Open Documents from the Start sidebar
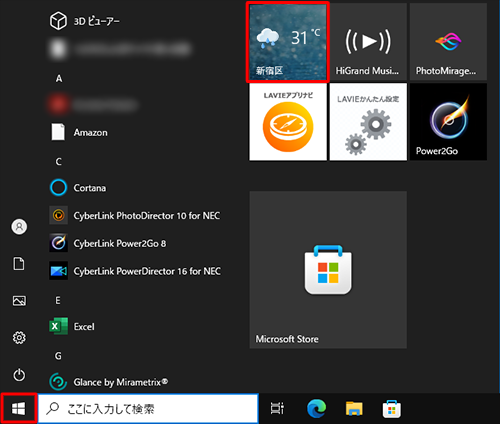Image resolution: width=500 pixels, height=424 pixels. coord(19,264)
